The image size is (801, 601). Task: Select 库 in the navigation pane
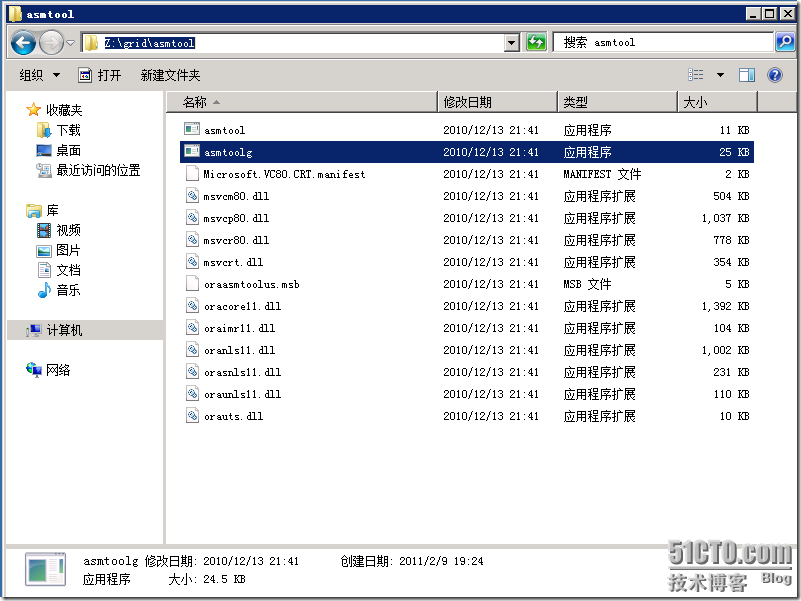tap(42, 210)
